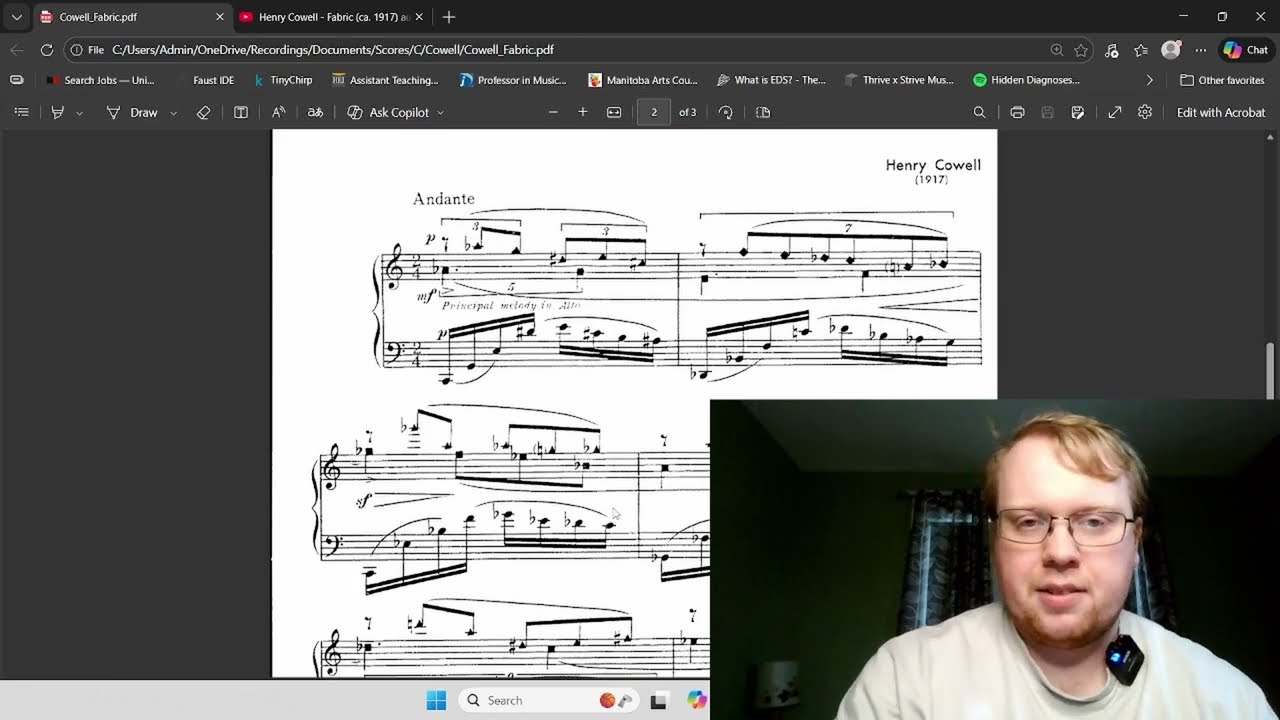
Task: Open the Other favorites folder
Action: (1222, 80)
